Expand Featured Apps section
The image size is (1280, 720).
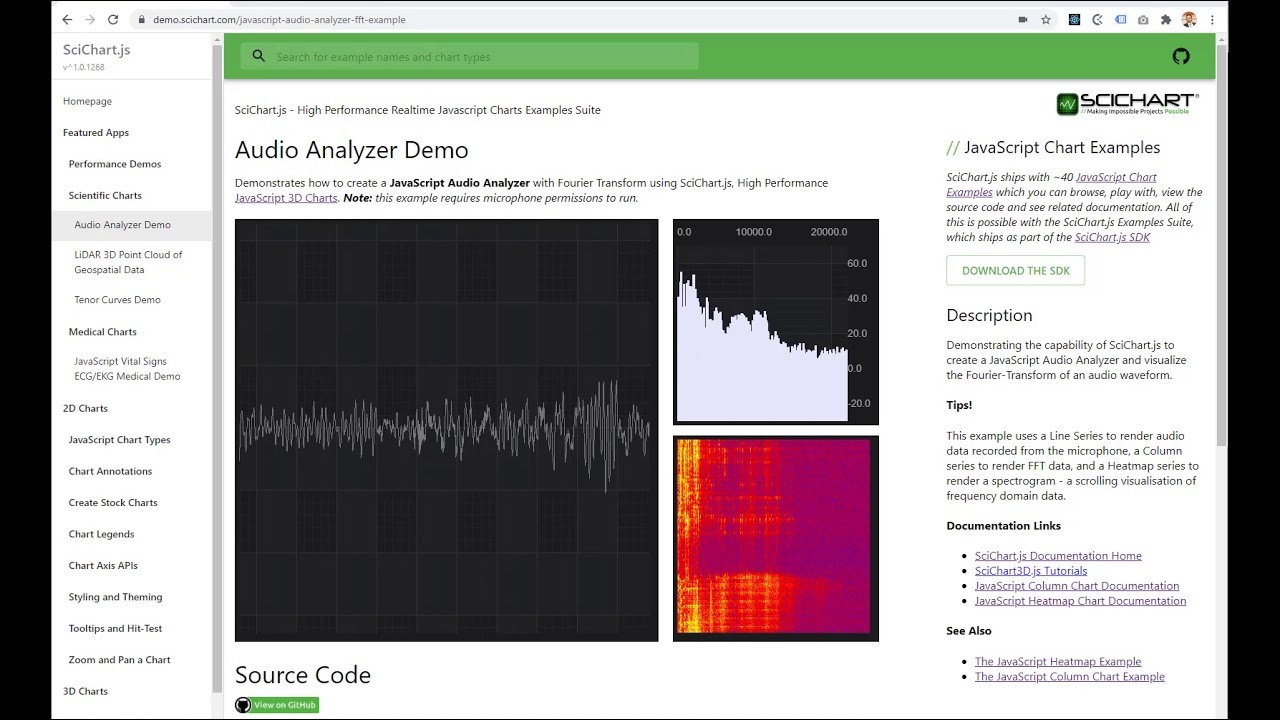click(96, 132)
